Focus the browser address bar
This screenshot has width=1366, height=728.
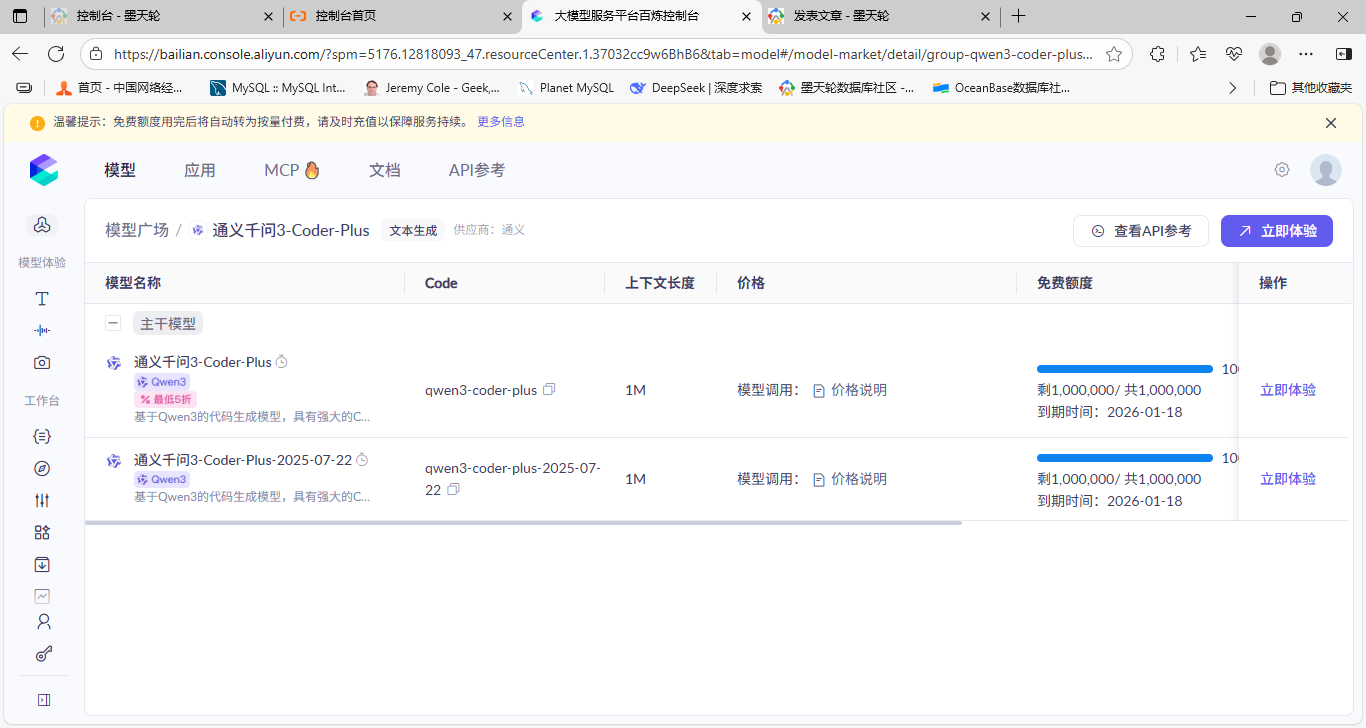pos(603,54)
